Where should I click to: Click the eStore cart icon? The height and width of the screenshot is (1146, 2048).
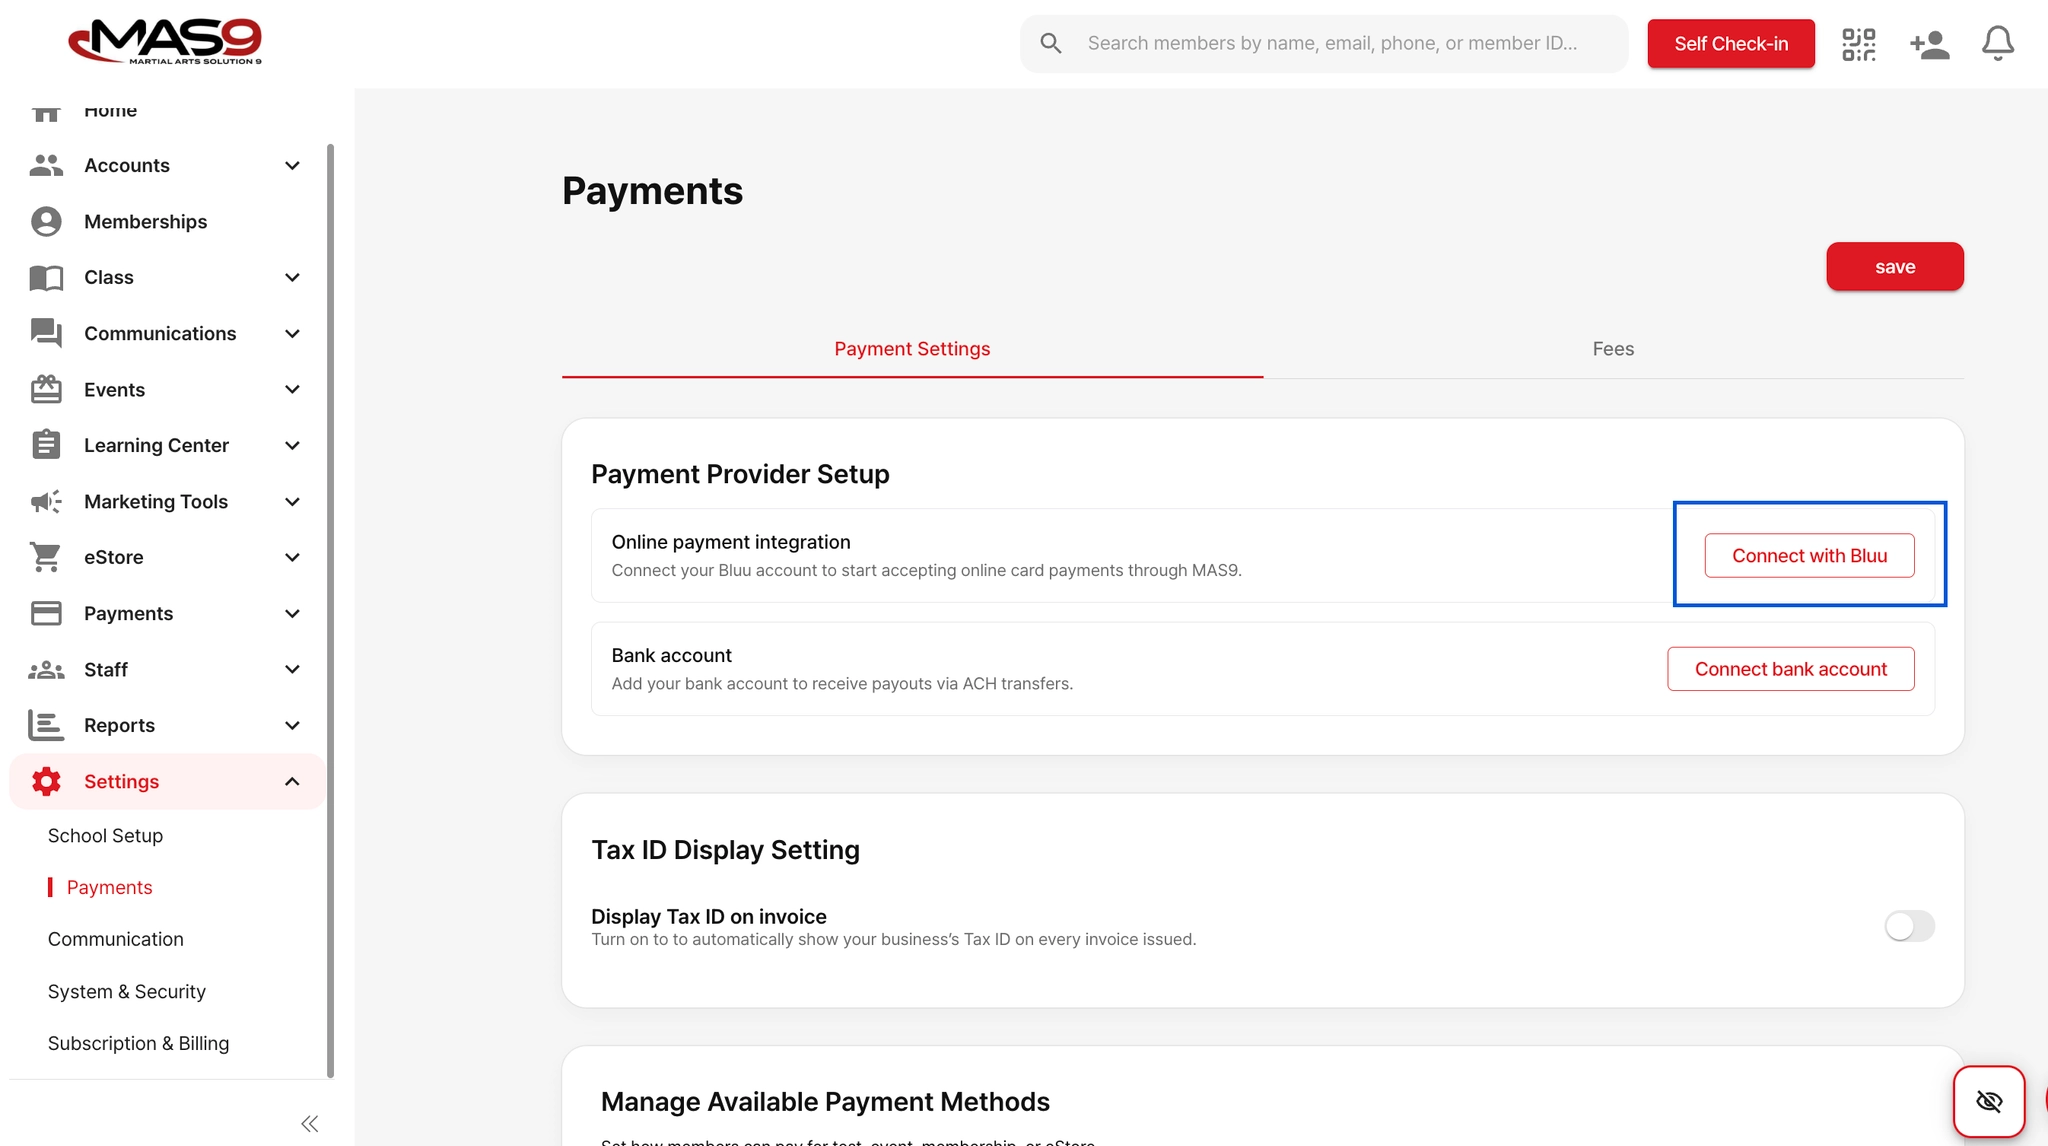(x=46, y=557)
